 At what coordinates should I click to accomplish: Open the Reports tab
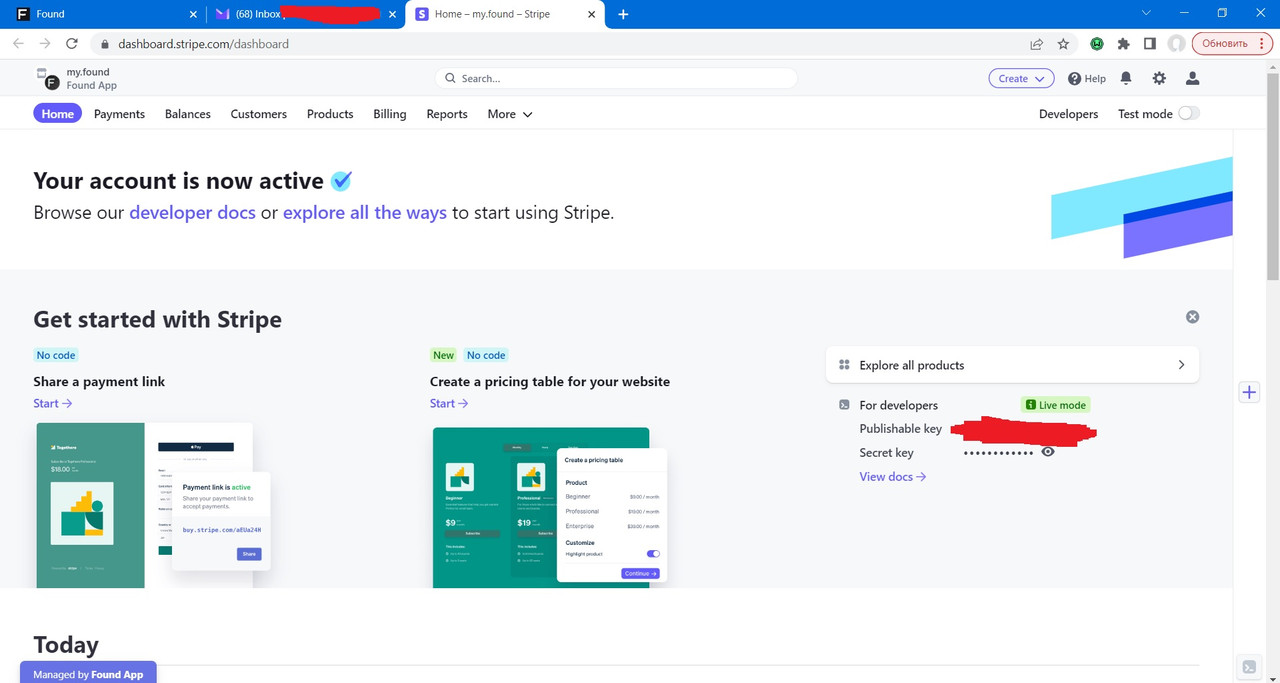[x=447, y=114]
